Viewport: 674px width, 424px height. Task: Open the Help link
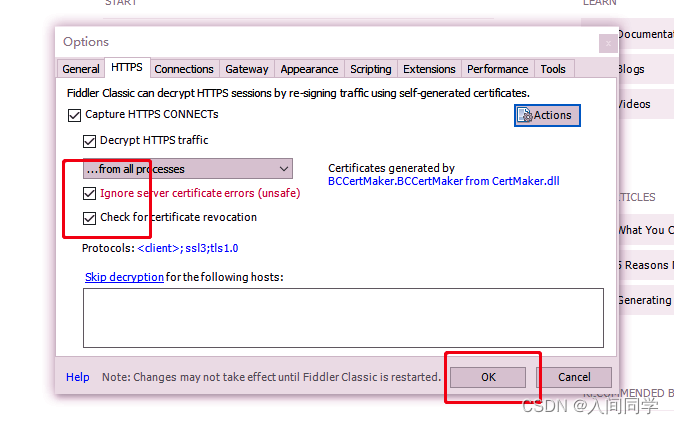click(78, 377)
